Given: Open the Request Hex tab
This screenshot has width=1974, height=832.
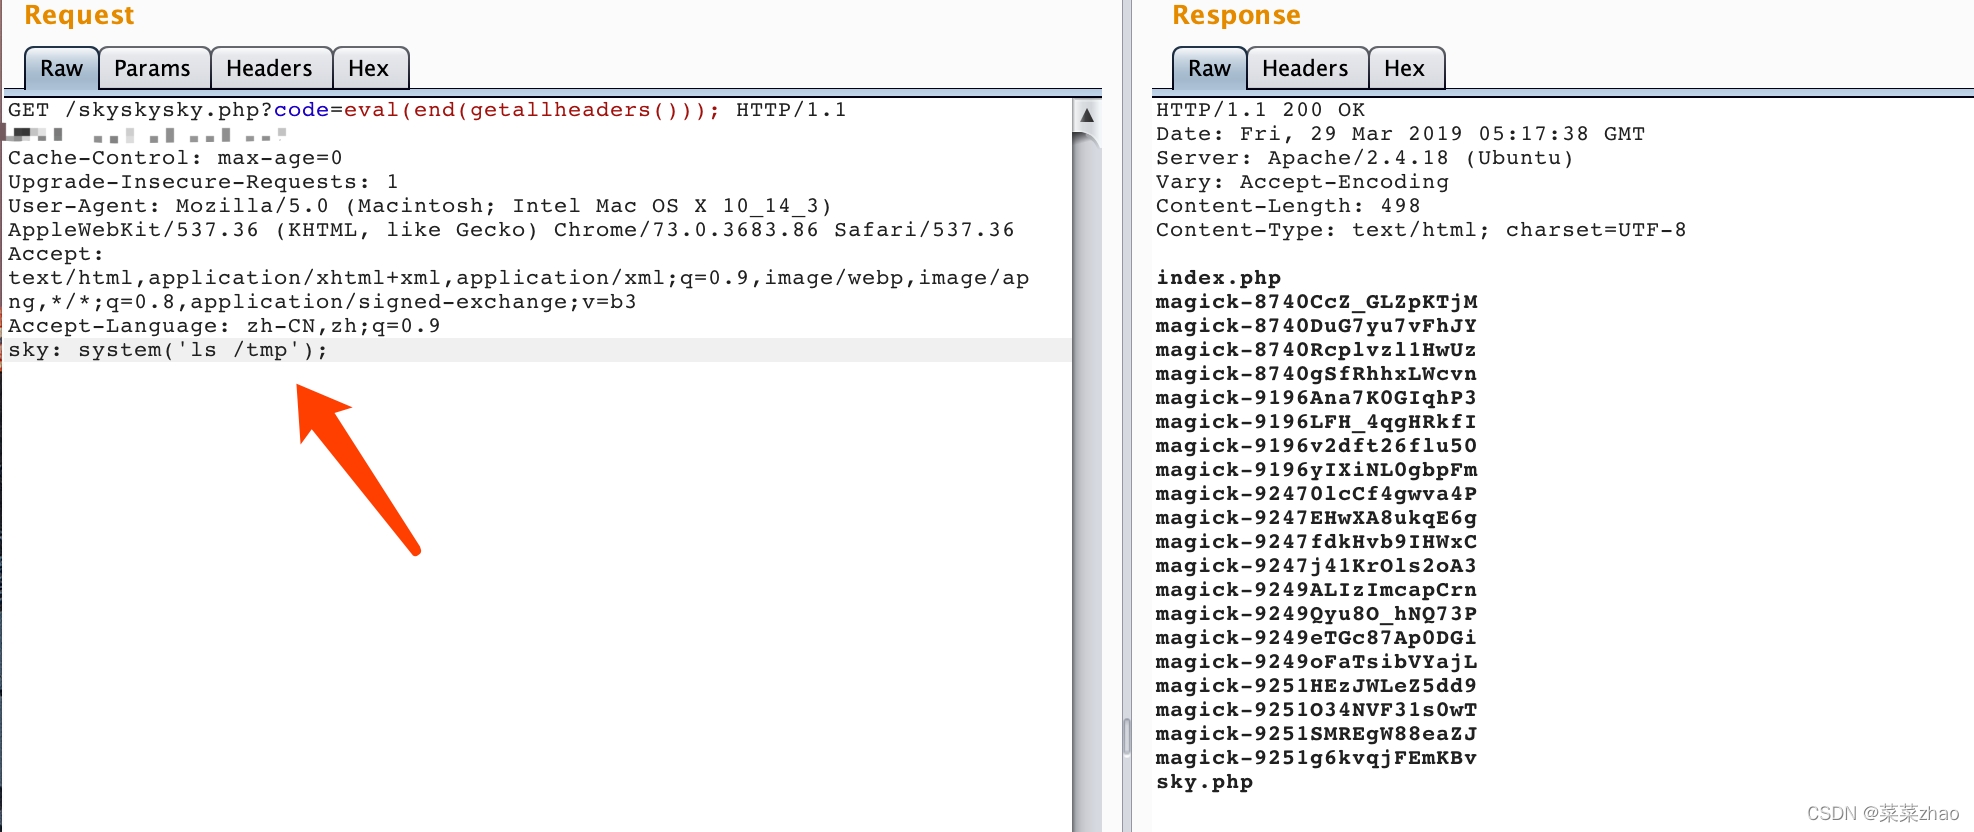Looking at the screenshot, I should [369, 68].
